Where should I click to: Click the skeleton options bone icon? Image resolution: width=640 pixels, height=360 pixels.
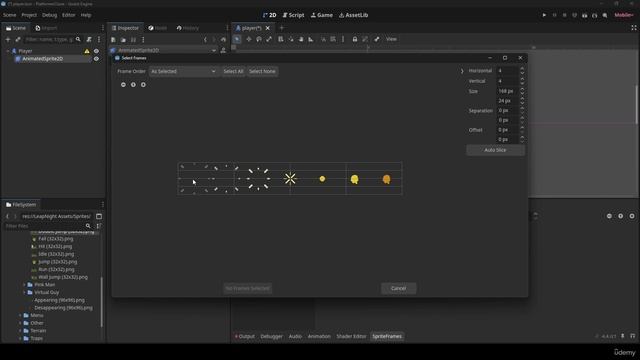click(x=377, y=39)
